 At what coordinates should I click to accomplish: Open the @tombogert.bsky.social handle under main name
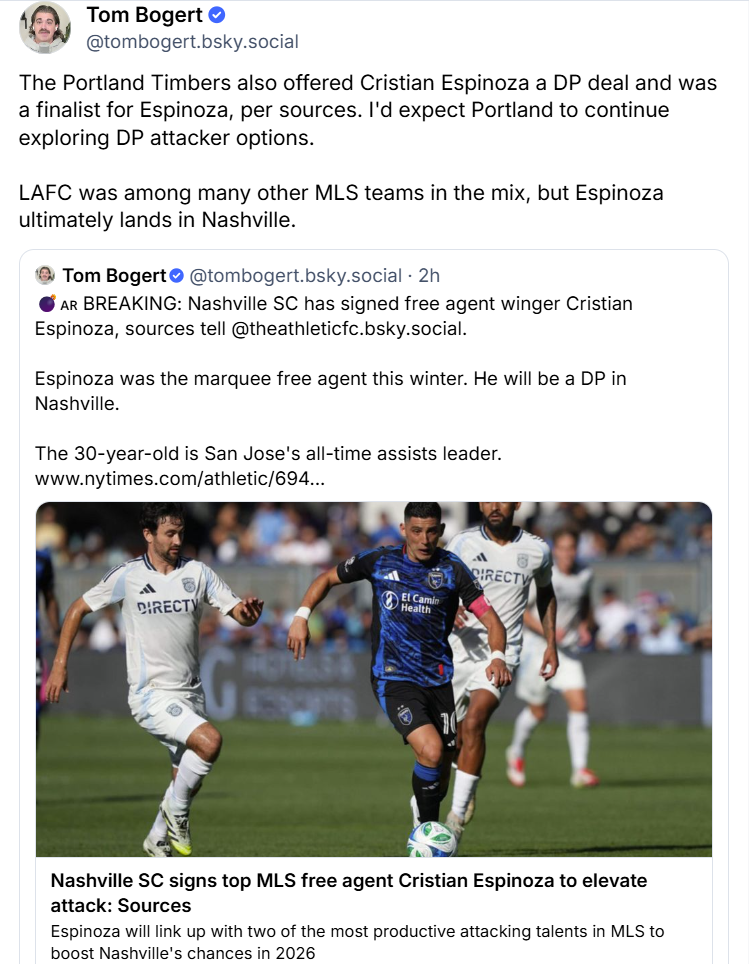[x=192, y=42]
